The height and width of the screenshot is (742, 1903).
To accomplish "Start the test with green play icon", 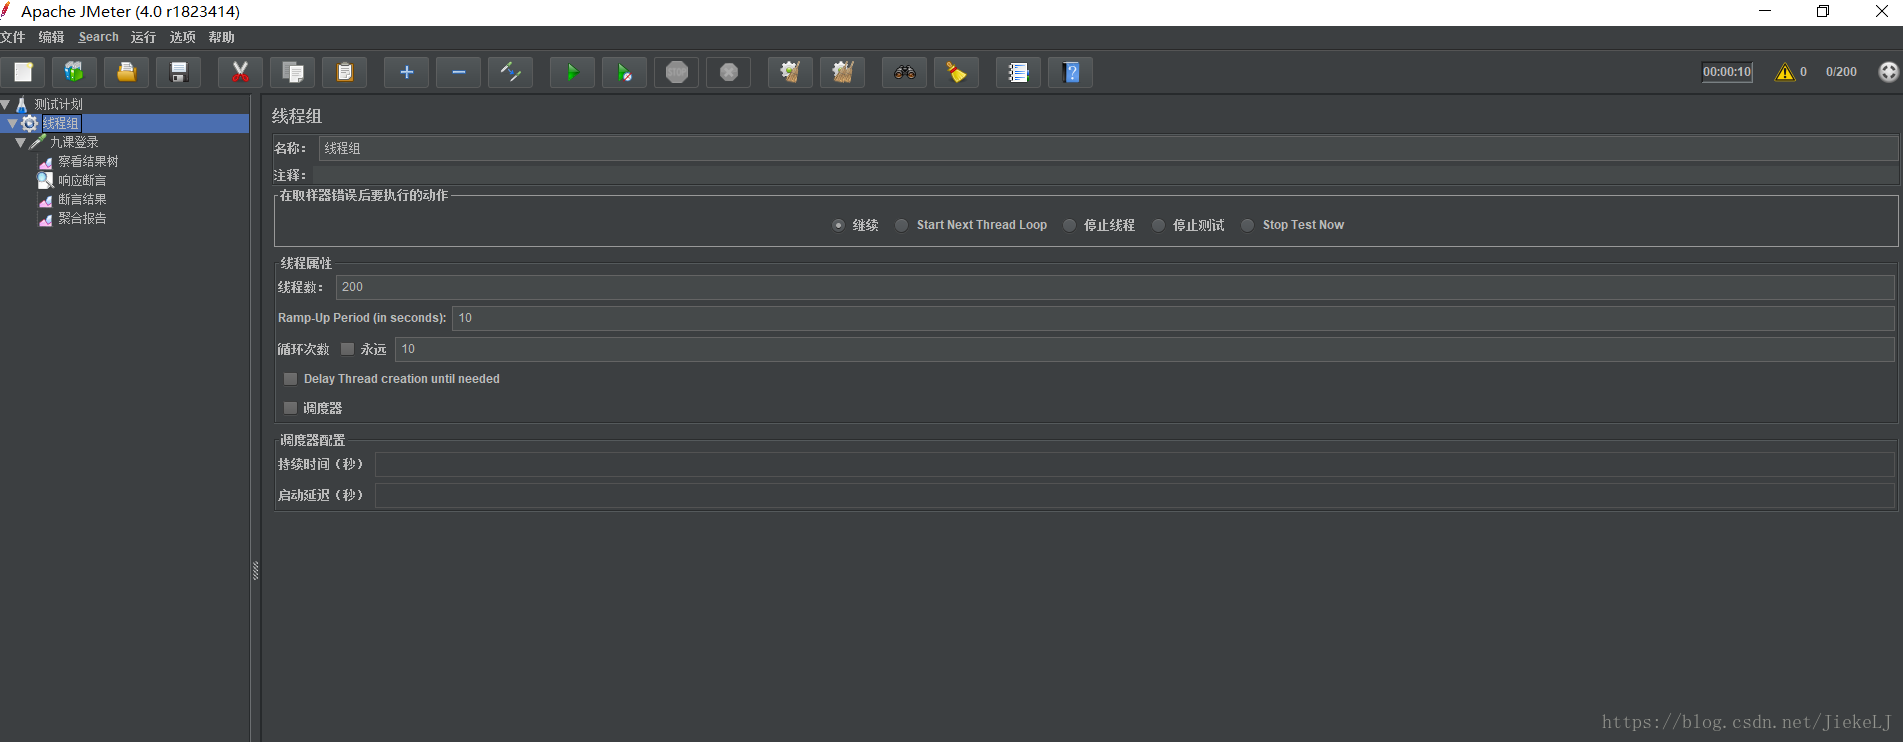I will [x=572, y=72].
